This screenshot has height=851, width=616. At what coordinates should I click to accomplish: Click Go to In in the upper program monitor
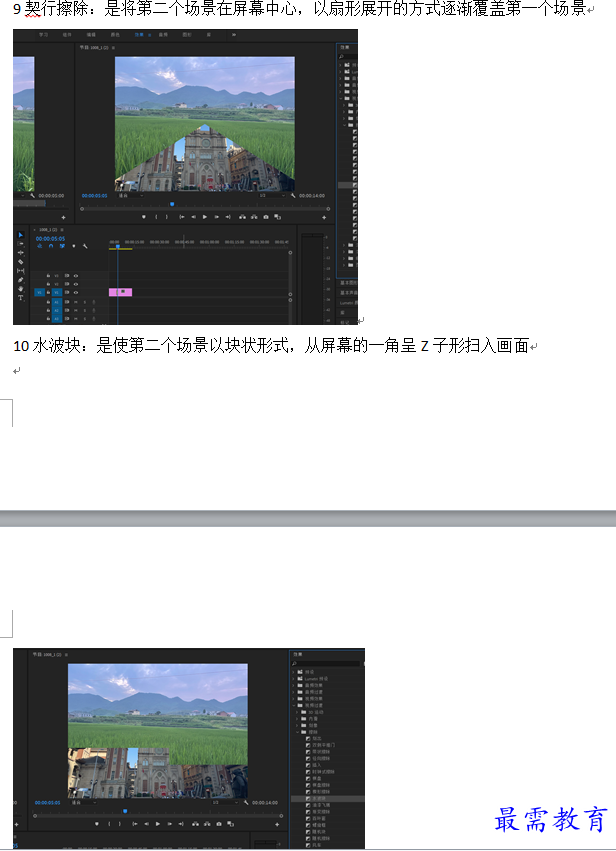182,217
